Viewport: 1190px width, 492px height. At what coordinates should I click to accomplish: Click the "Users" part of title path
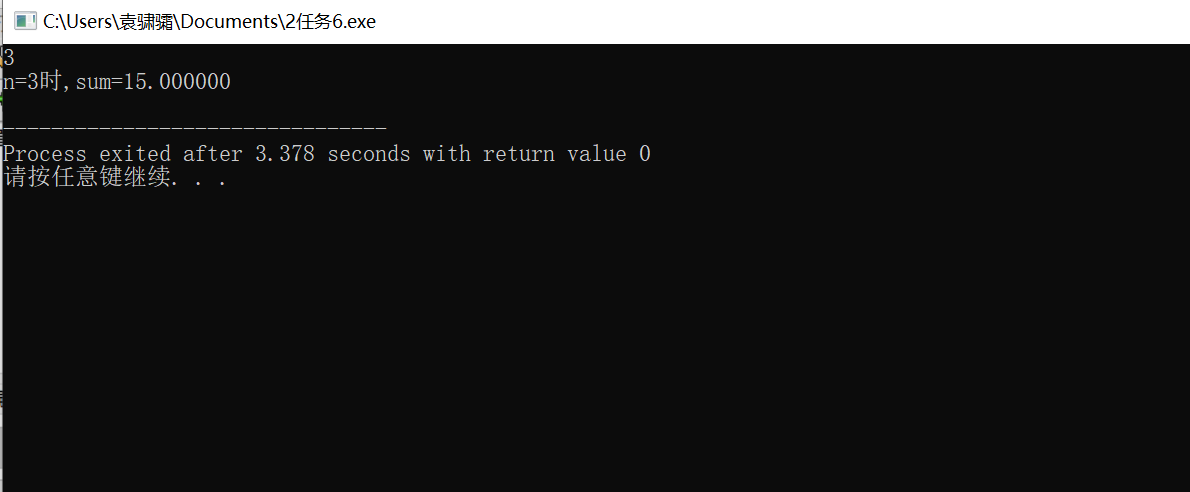coord(86,21)
